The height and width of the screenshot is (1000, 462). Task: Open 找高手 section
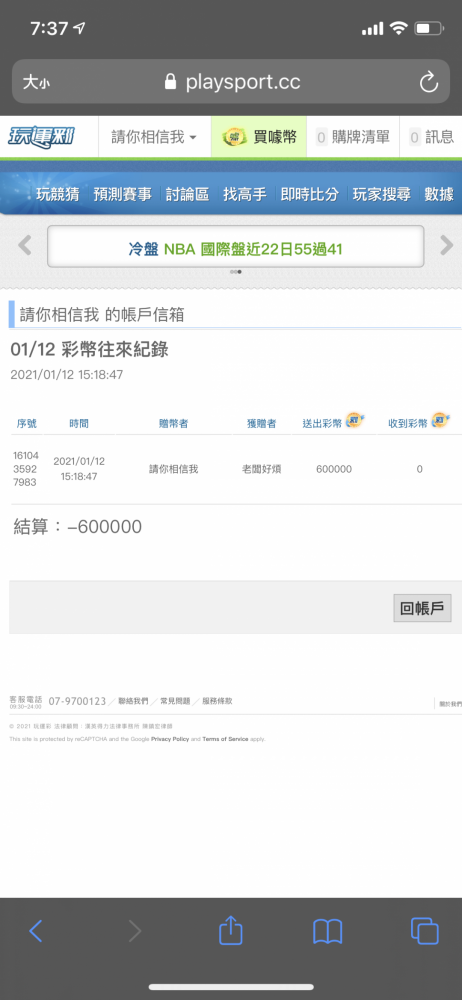coord(244,195)
